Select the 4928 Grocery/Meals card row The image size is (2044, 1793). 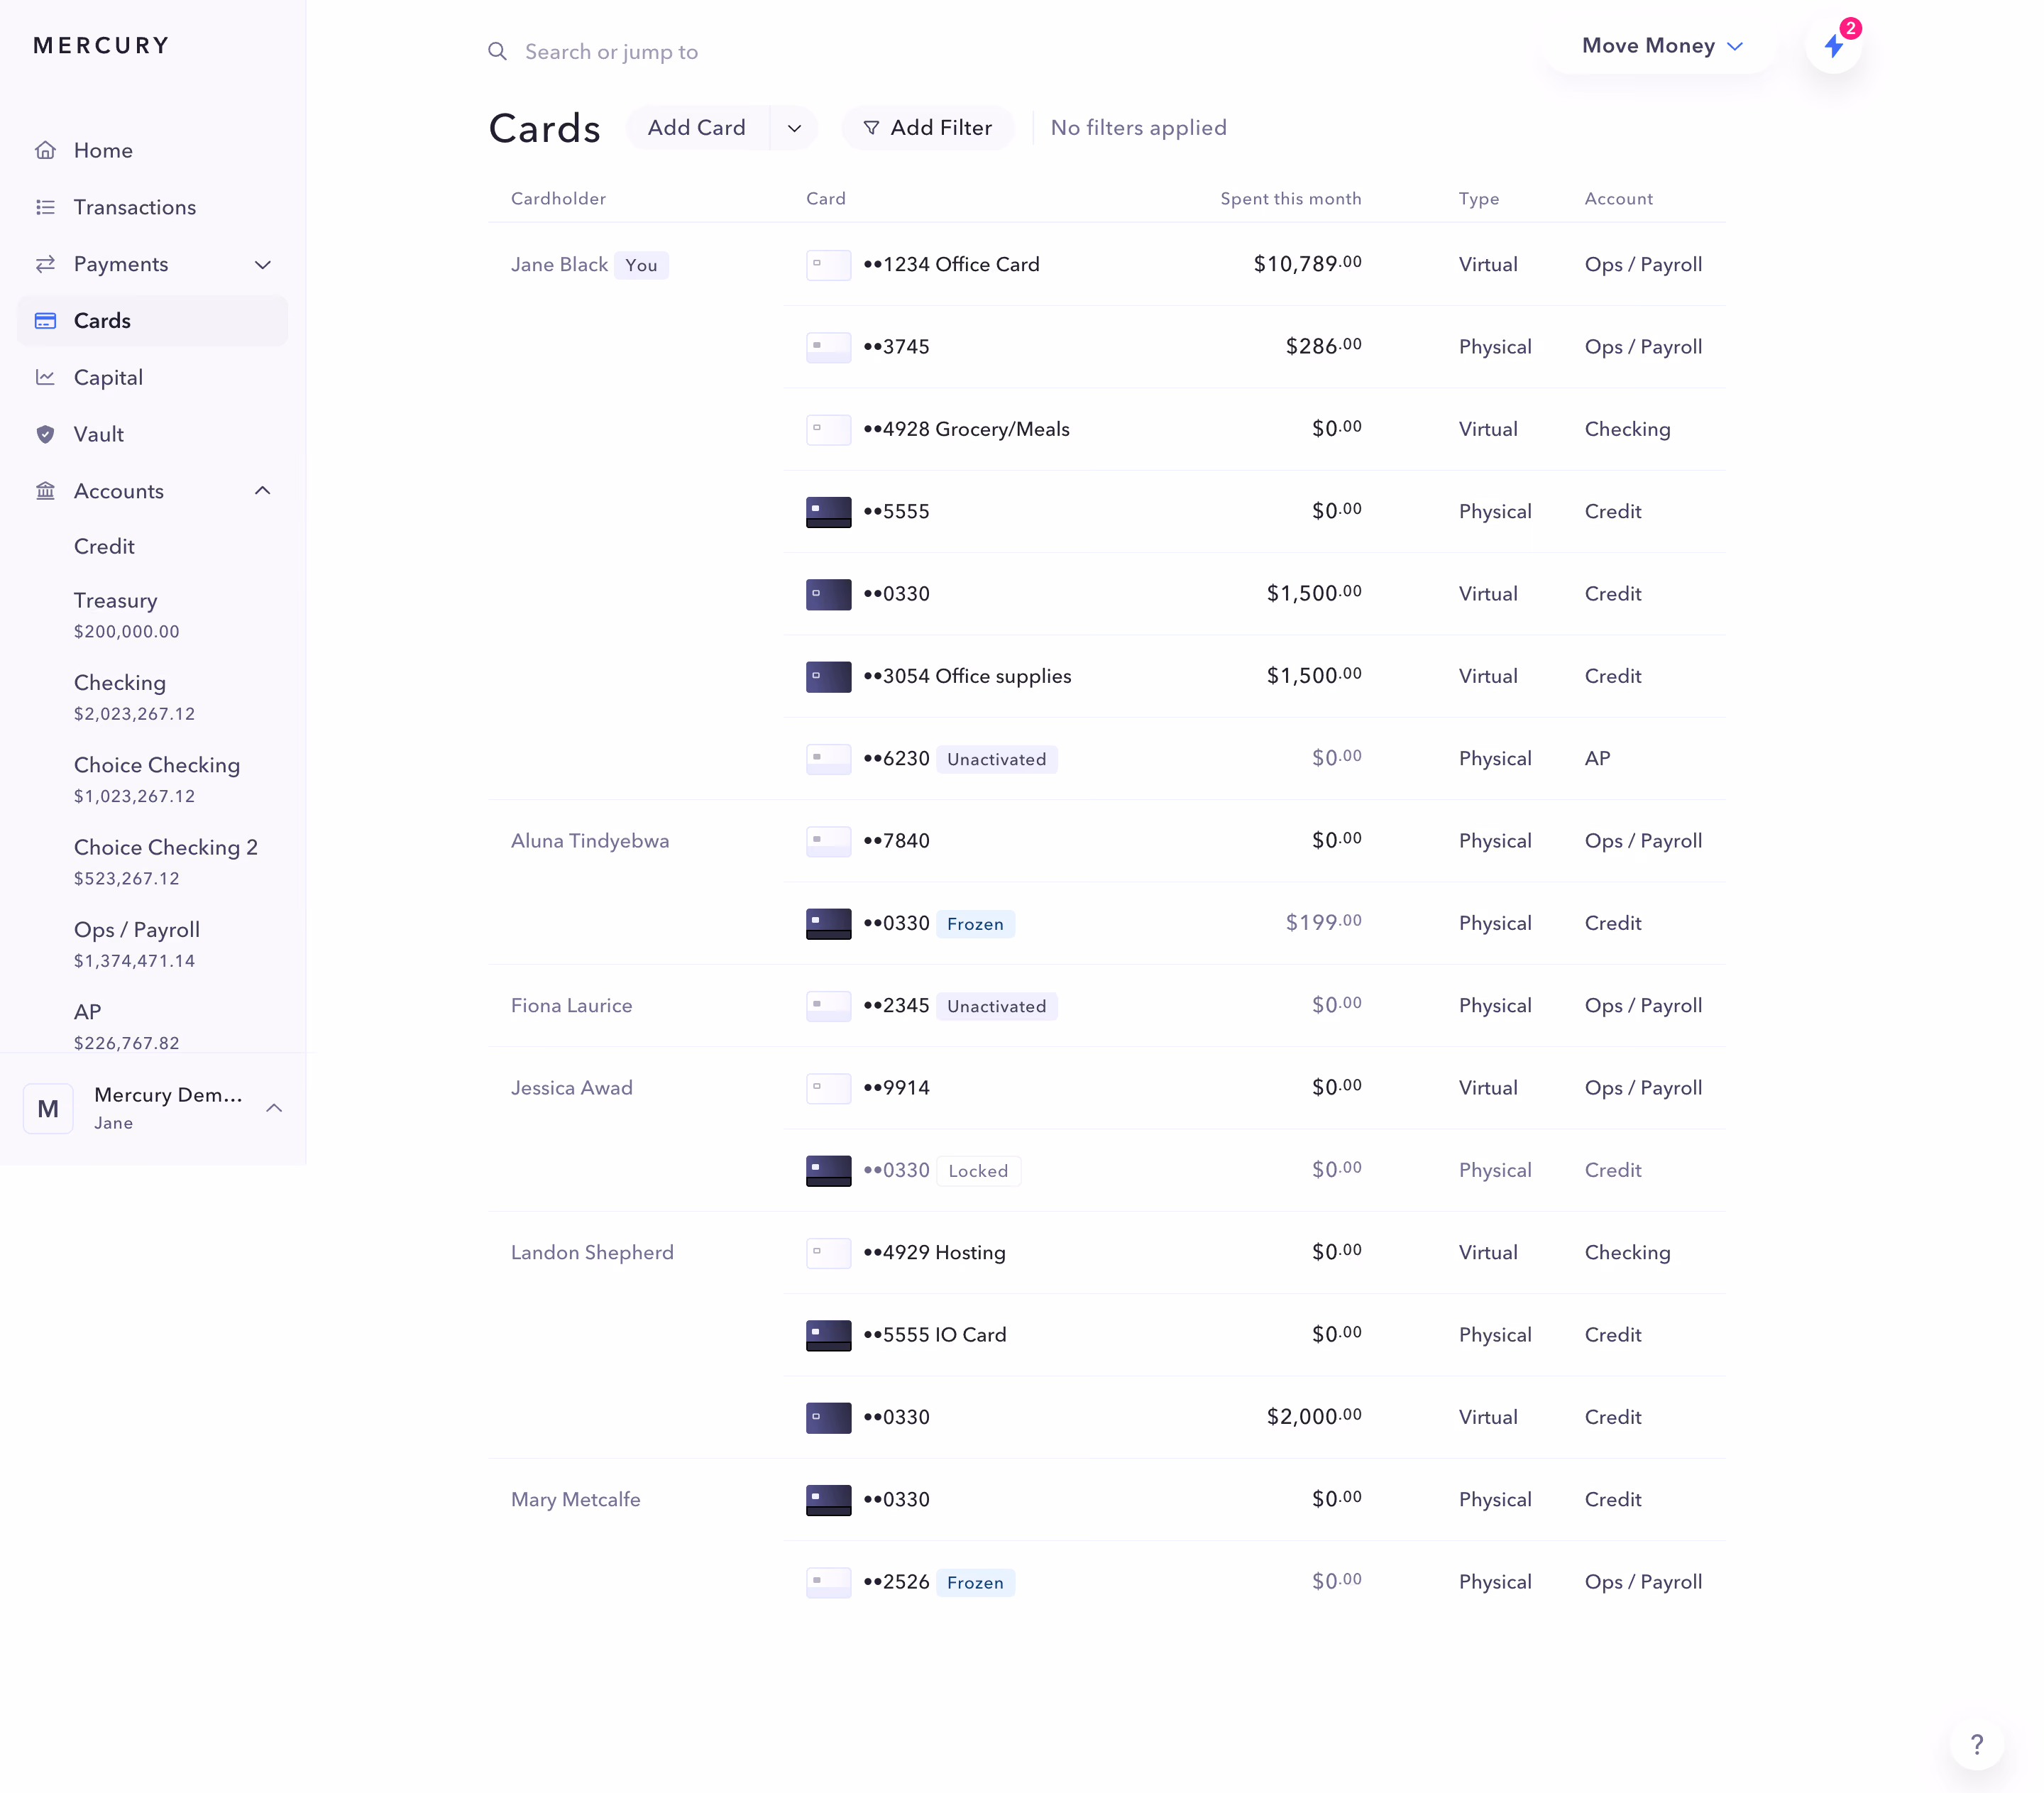click(1255, 429)
